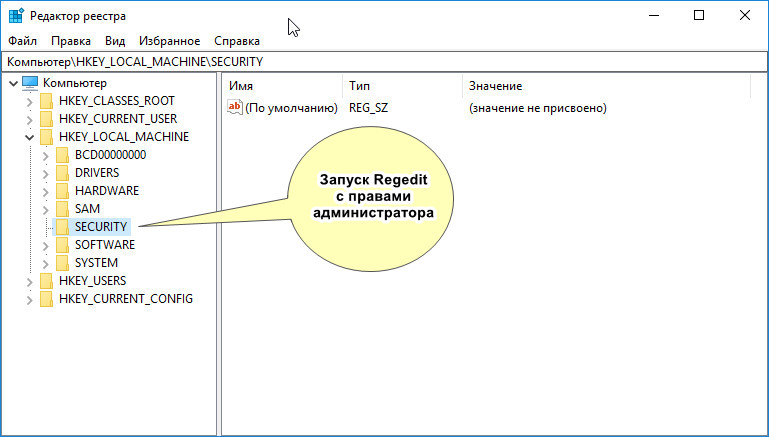Click the HKEY_CURRENT_CONFIG folder icon
Screen dimensions: 769x437
(46, 299)
